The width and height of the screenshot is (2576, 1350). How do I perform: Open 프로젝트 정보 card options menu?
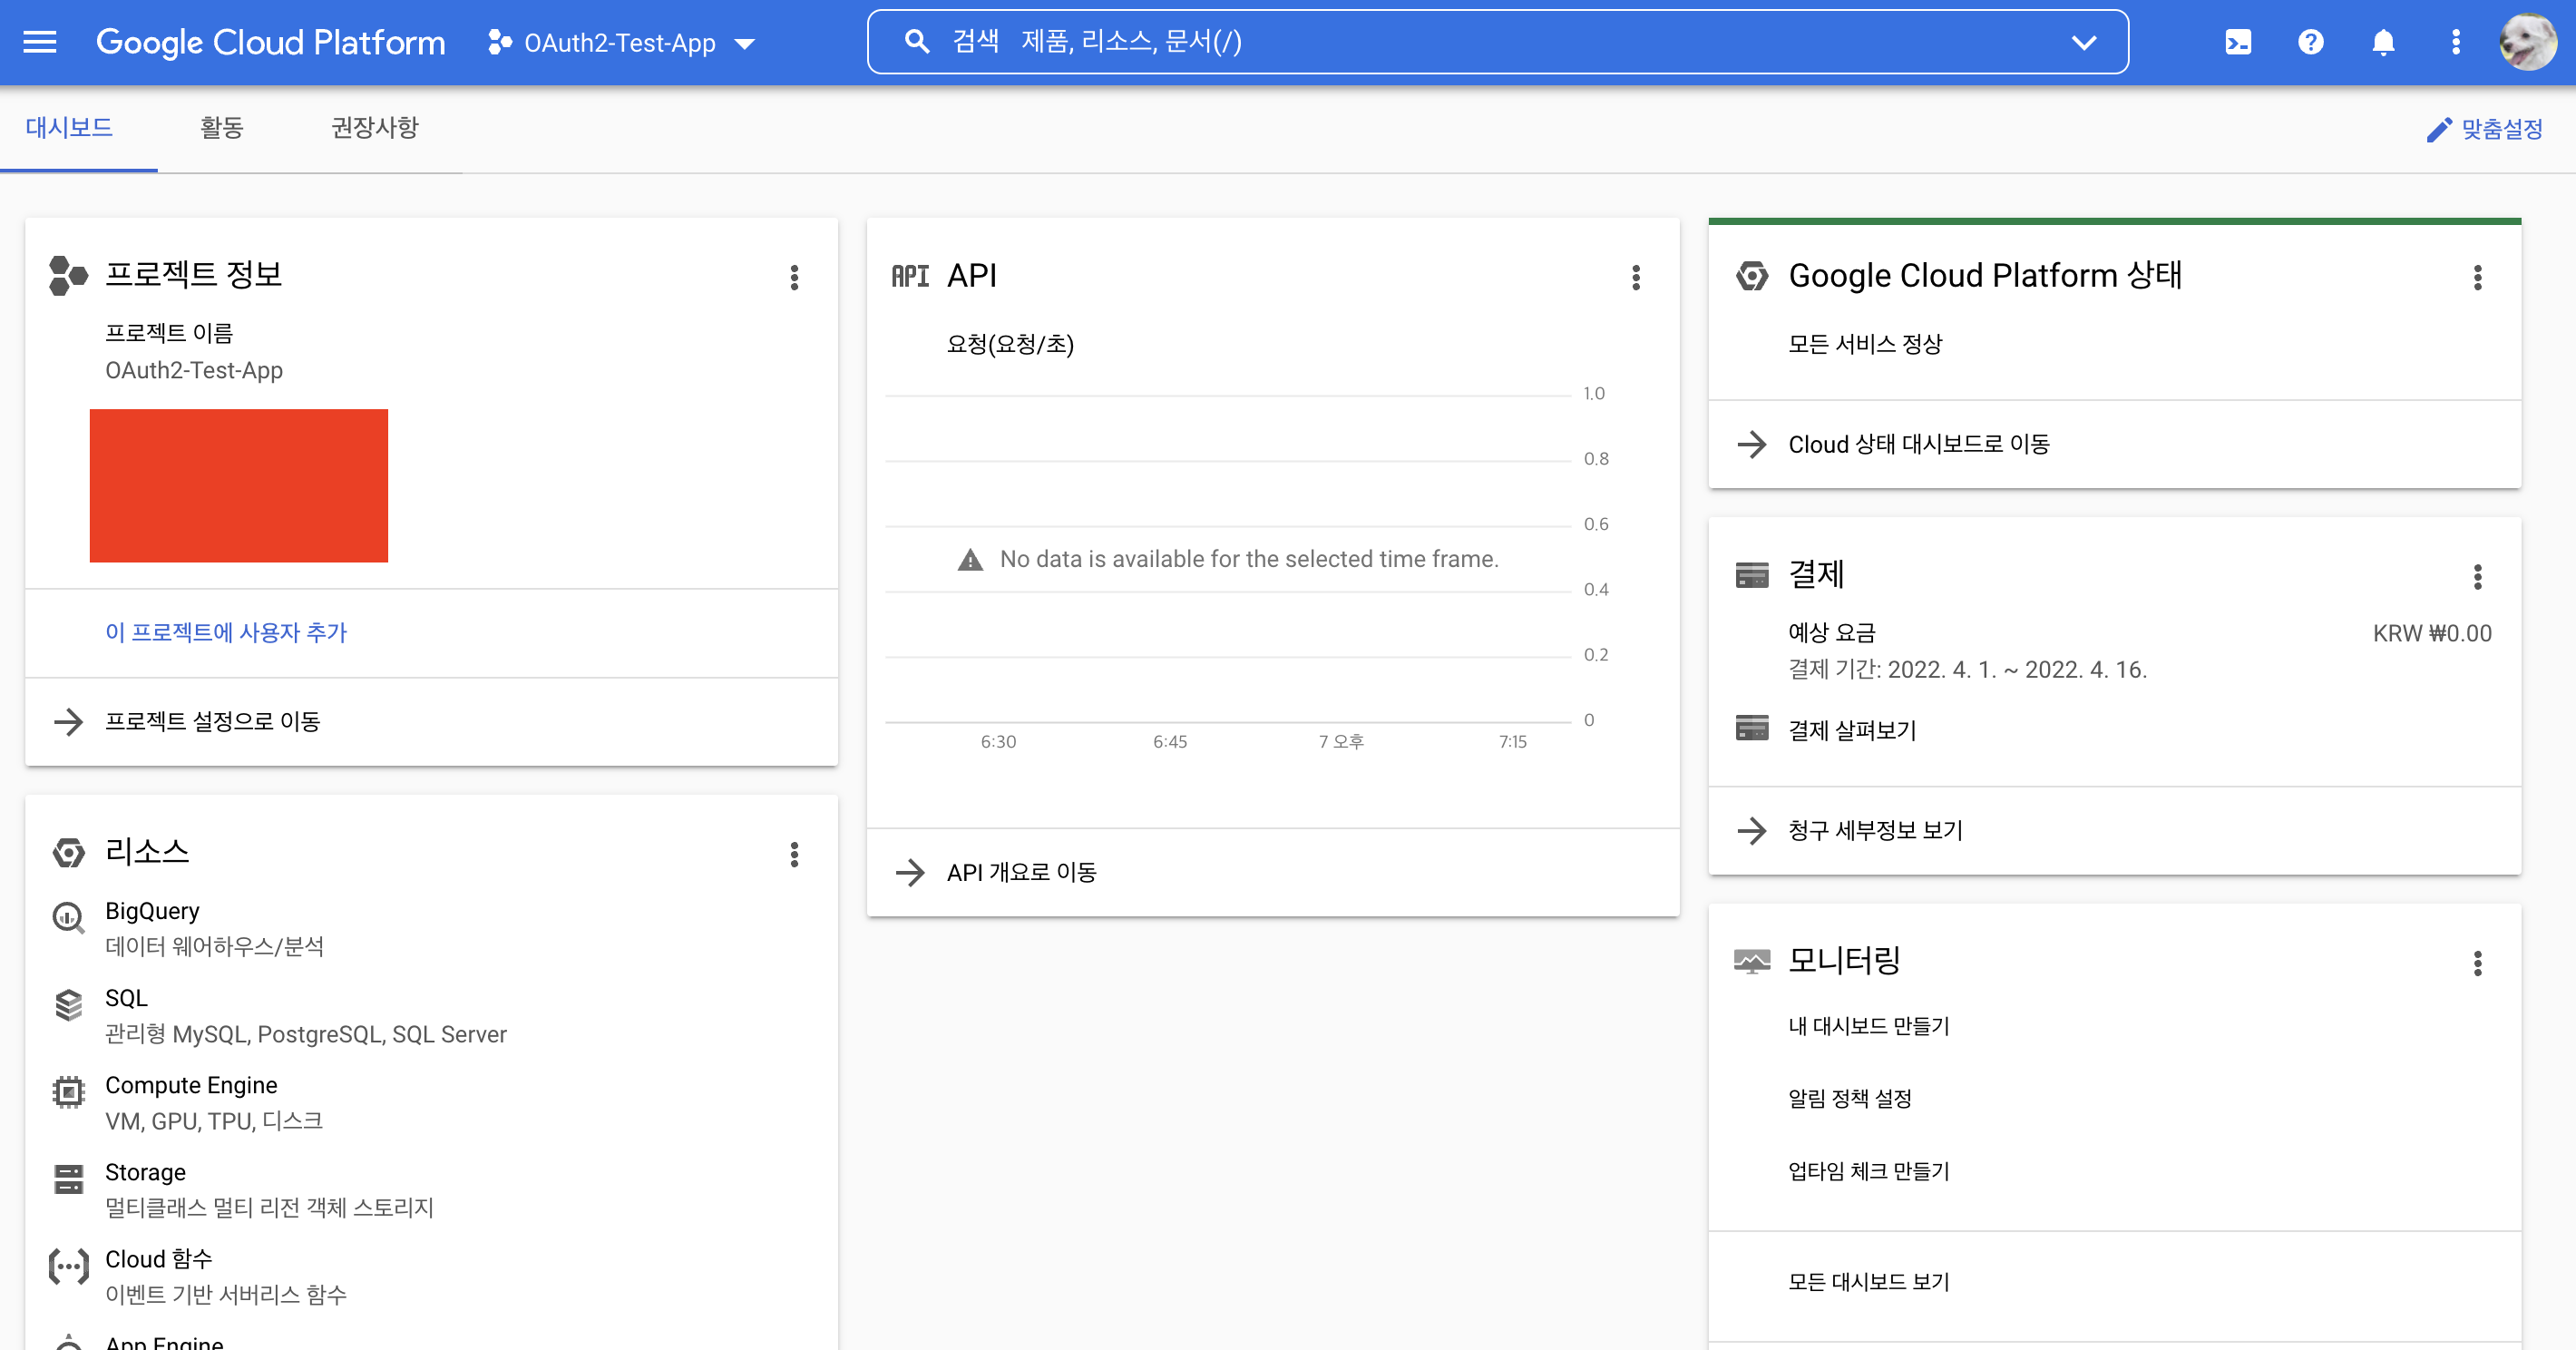click(x=794, y=277)
